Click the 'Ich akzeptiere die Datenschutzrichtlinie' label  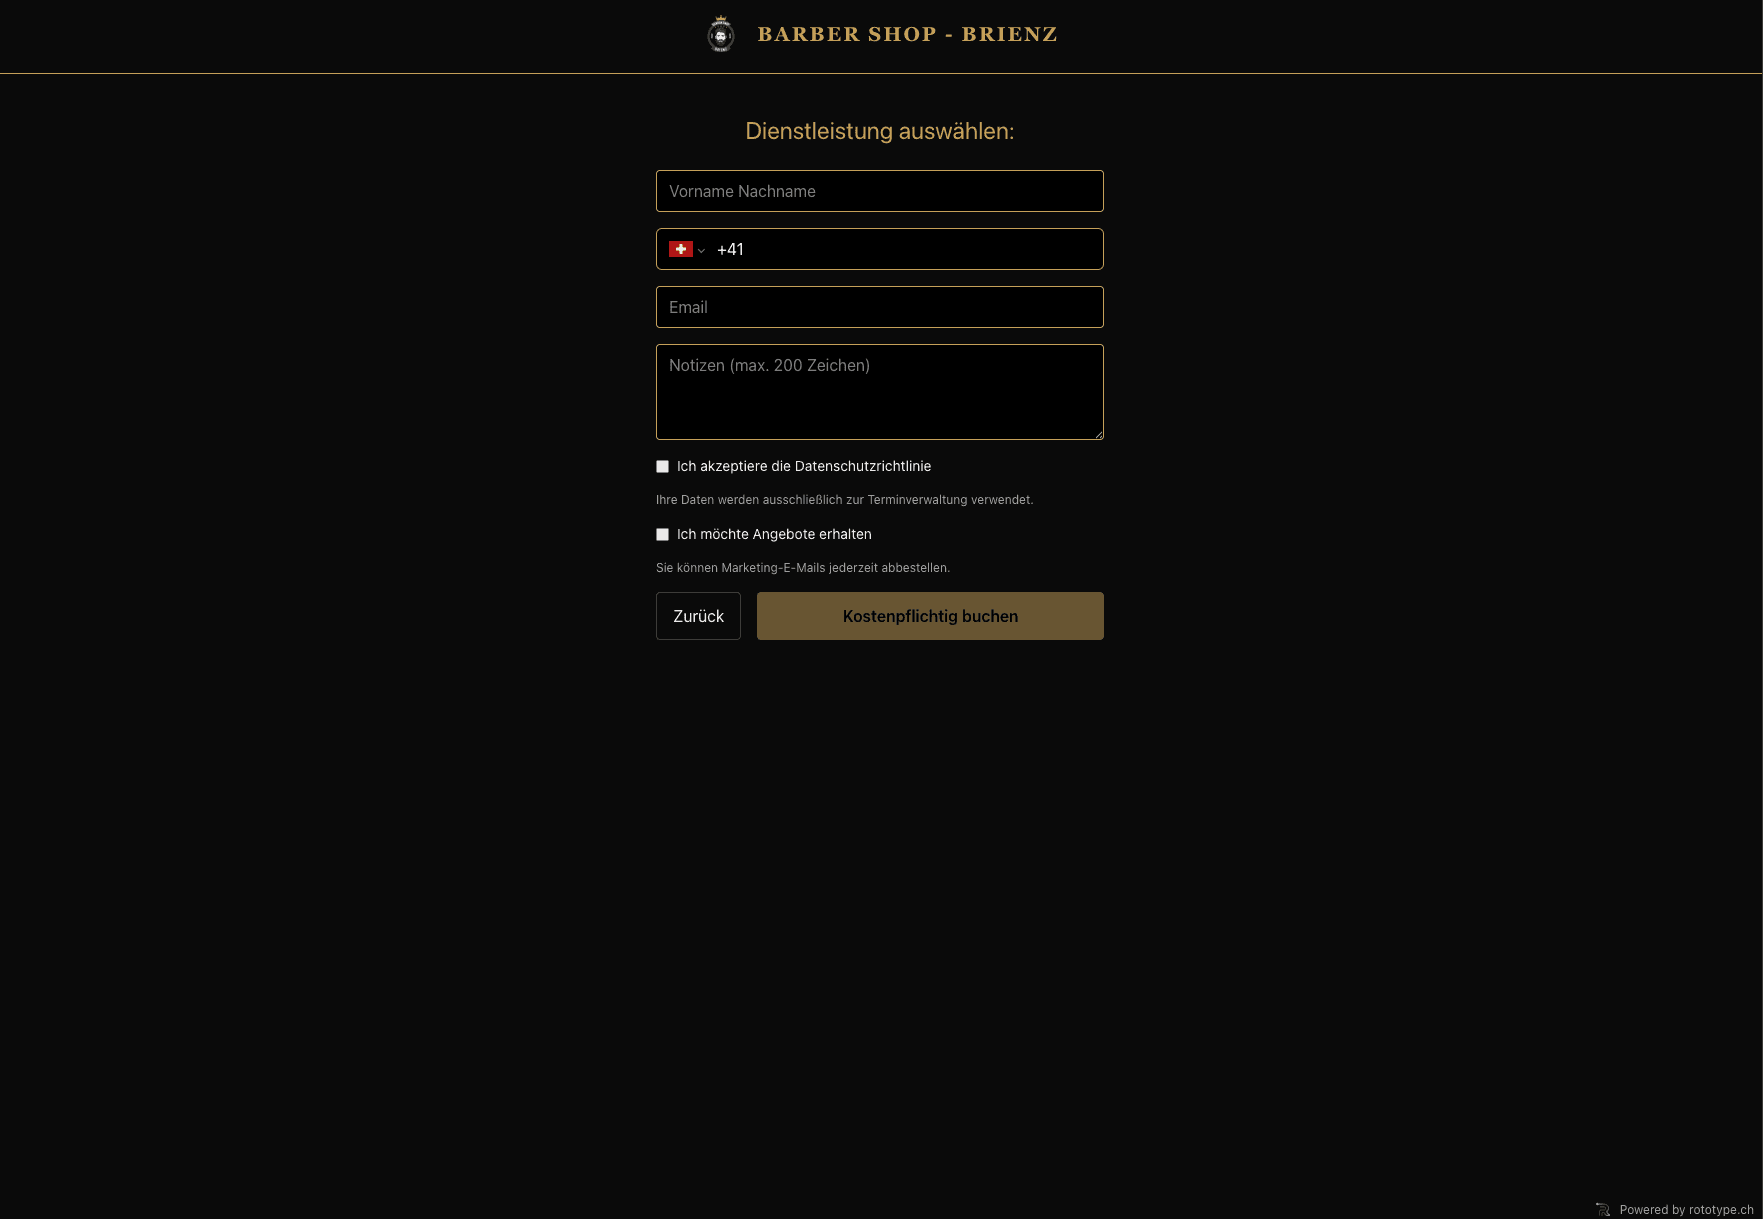(x=803, y=466)
